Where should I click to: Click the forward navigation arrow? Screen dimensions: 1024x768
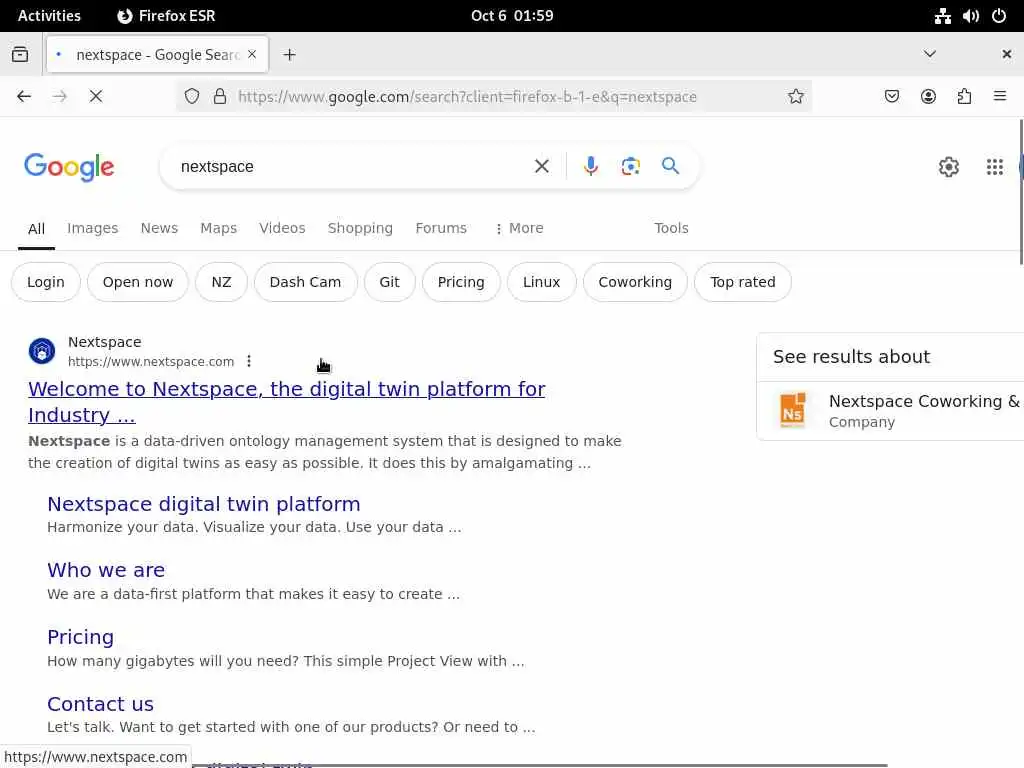(59, 97)
